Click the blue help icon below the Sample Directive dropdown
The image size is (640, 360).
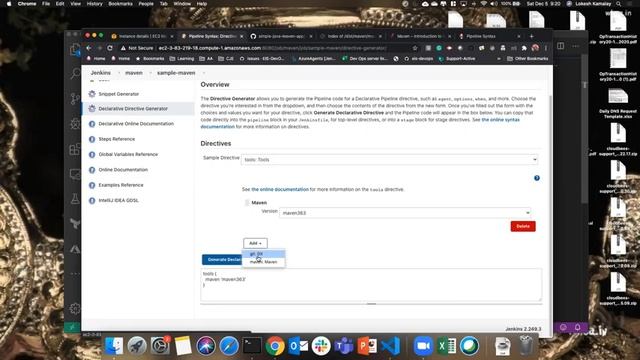[x=537, y=178]
